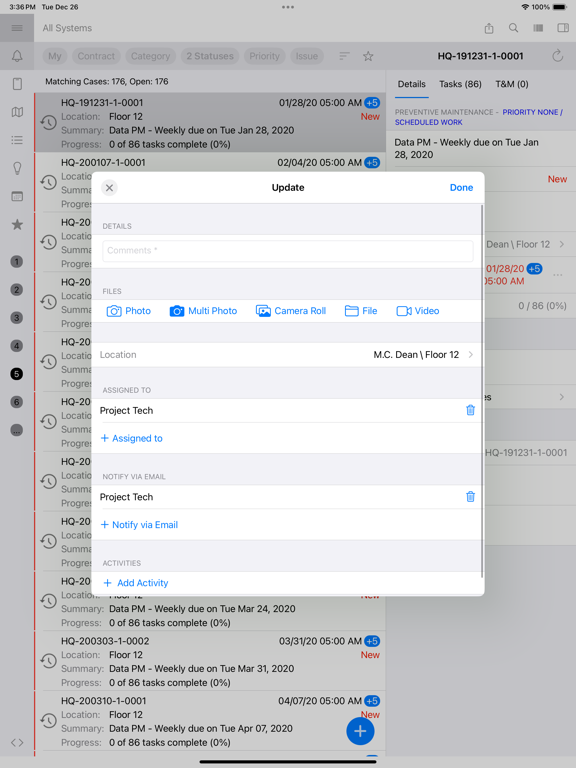Add another Assigned to entry
The image size is (576, 768).
pos(131,438)
